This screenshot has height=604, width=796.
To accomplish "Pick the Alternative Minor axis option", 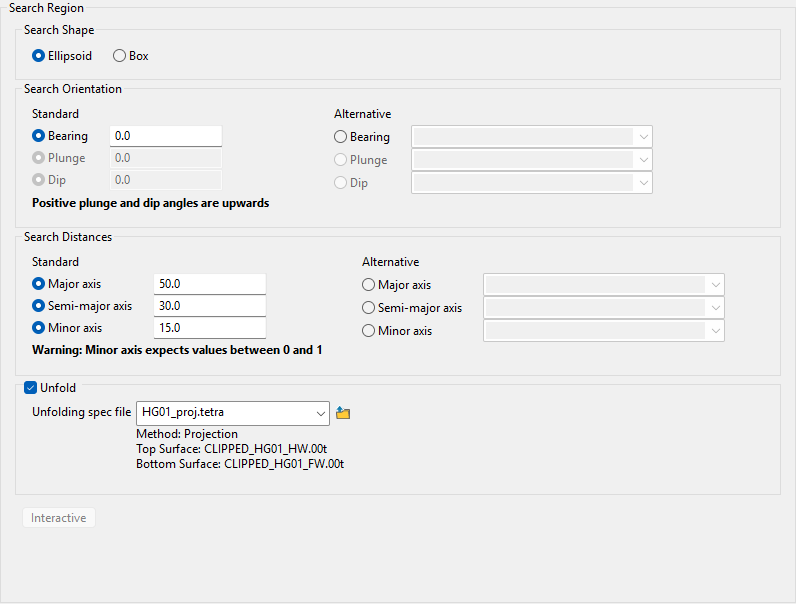I will click(x=369, y=331).
